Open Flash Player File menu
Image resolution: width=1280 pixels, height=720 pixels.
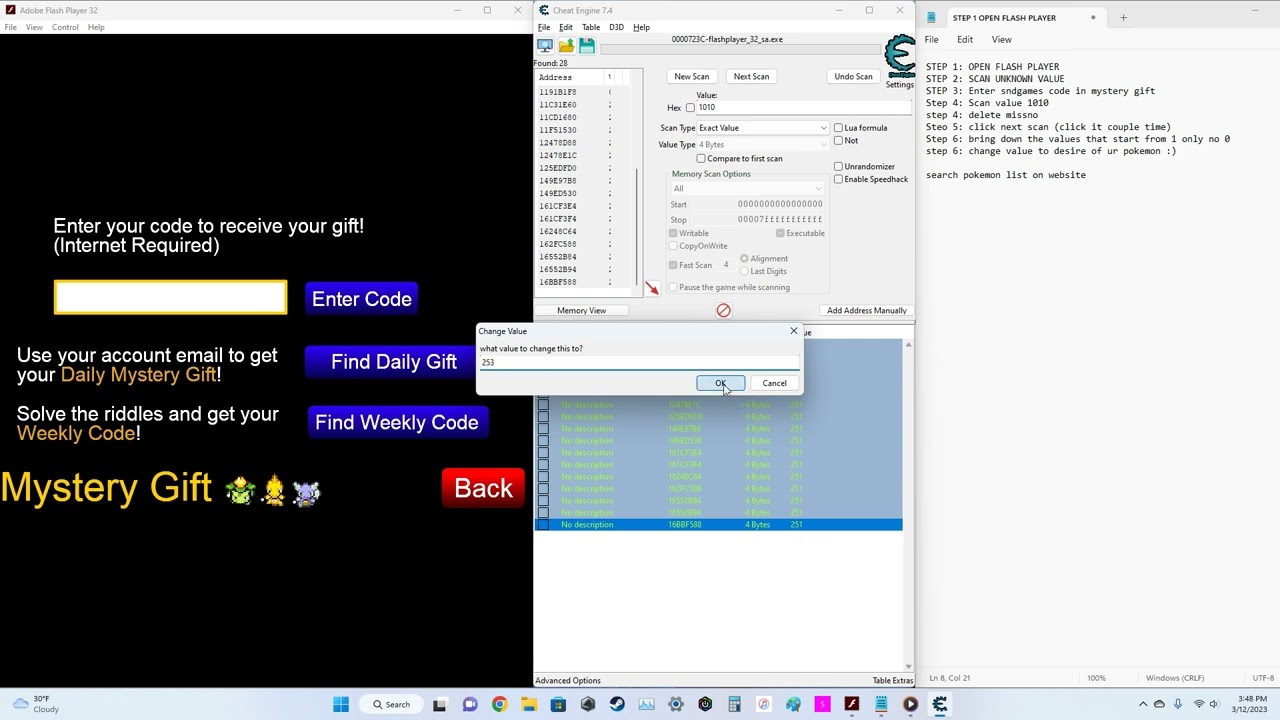(x=11, y=27)
